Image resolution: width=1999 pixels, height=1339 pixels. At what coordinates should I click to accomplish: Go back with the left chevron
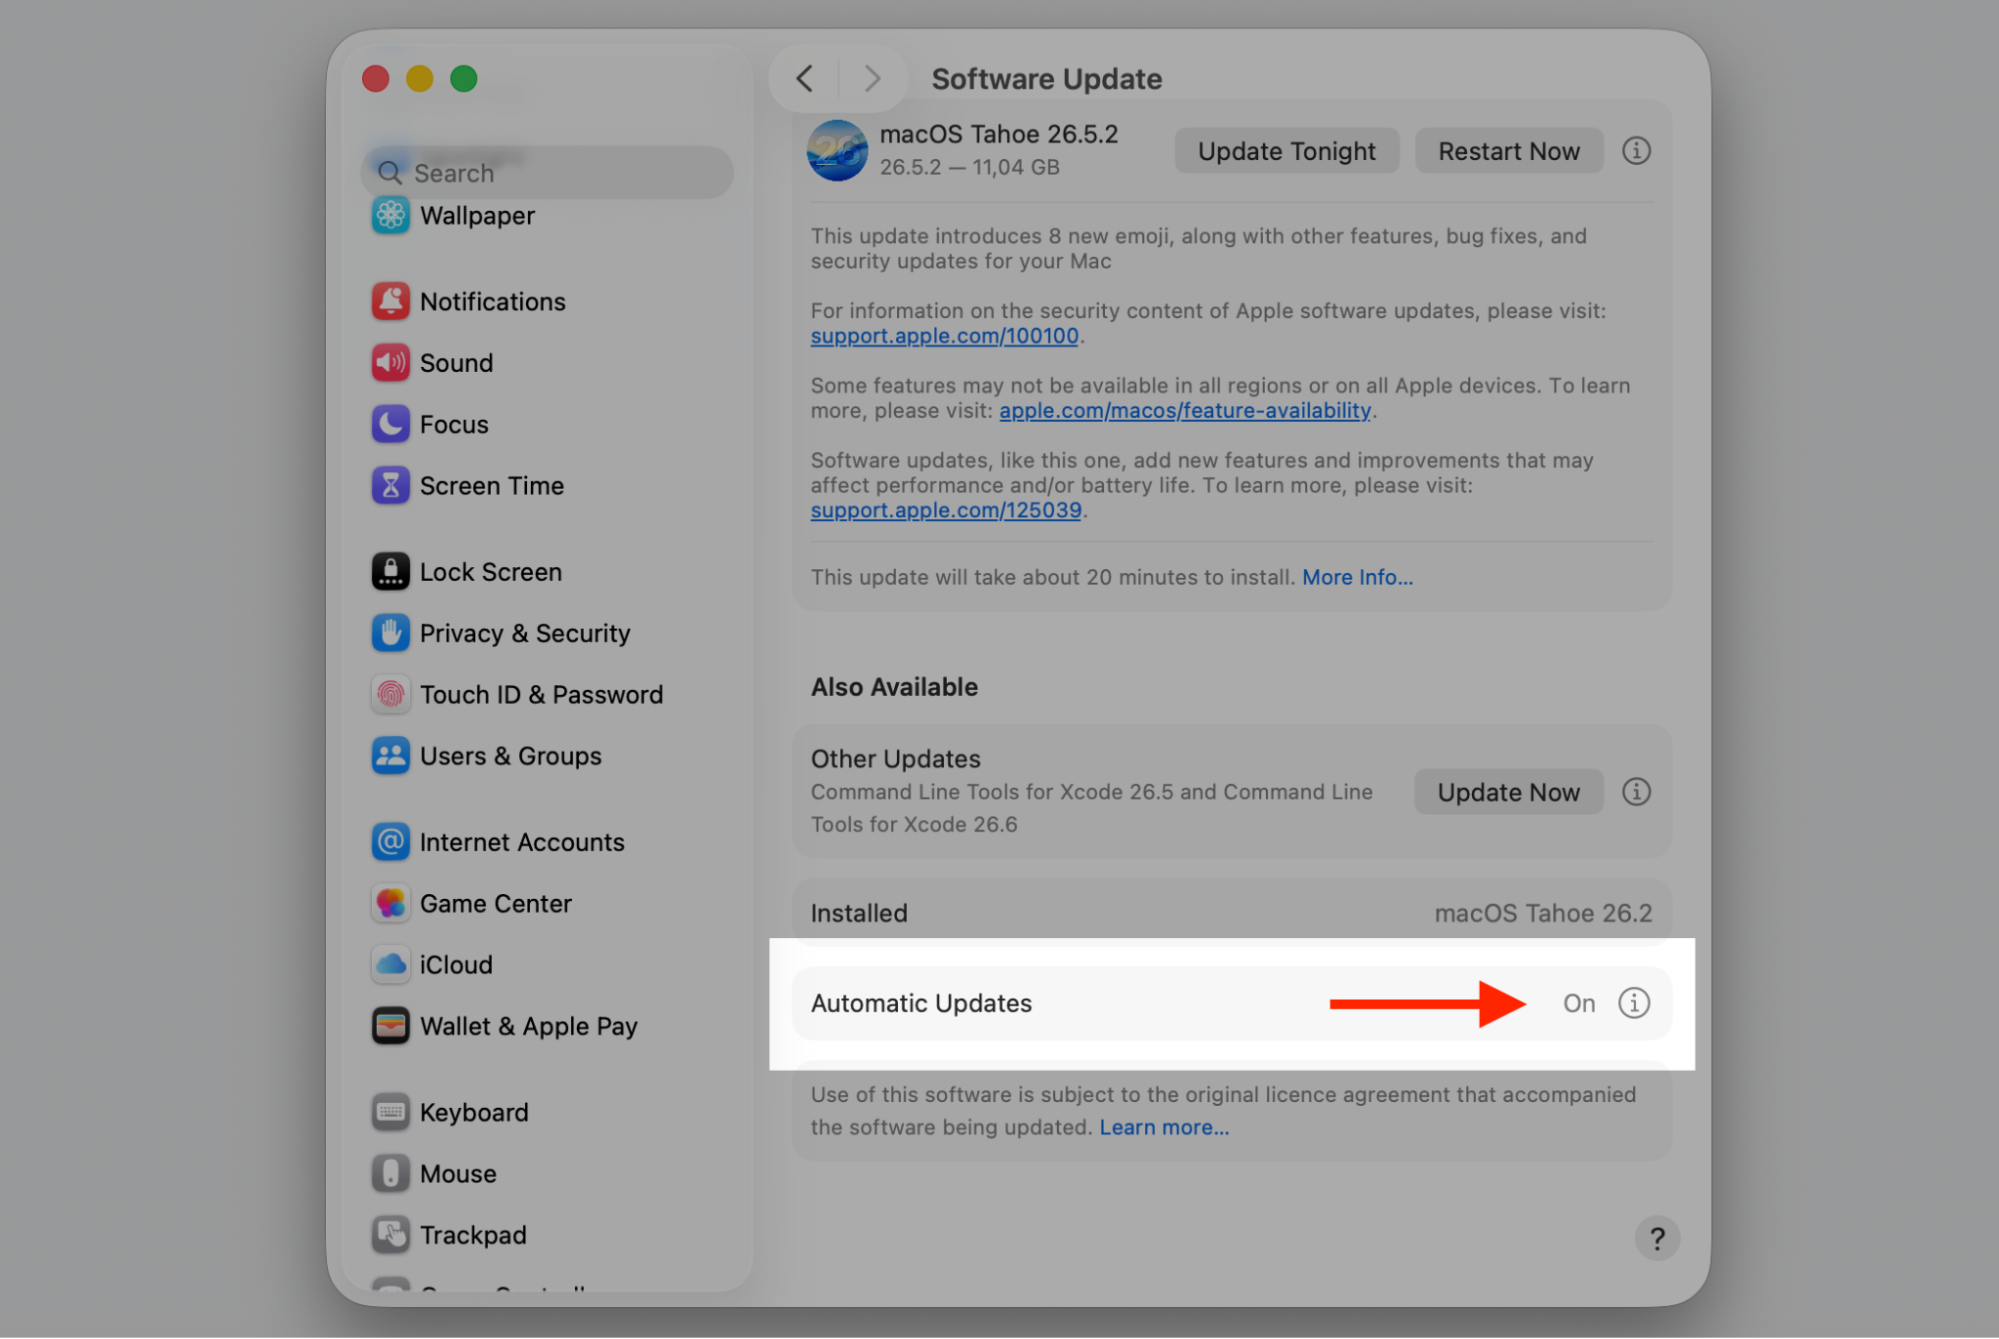click(805, 78)
